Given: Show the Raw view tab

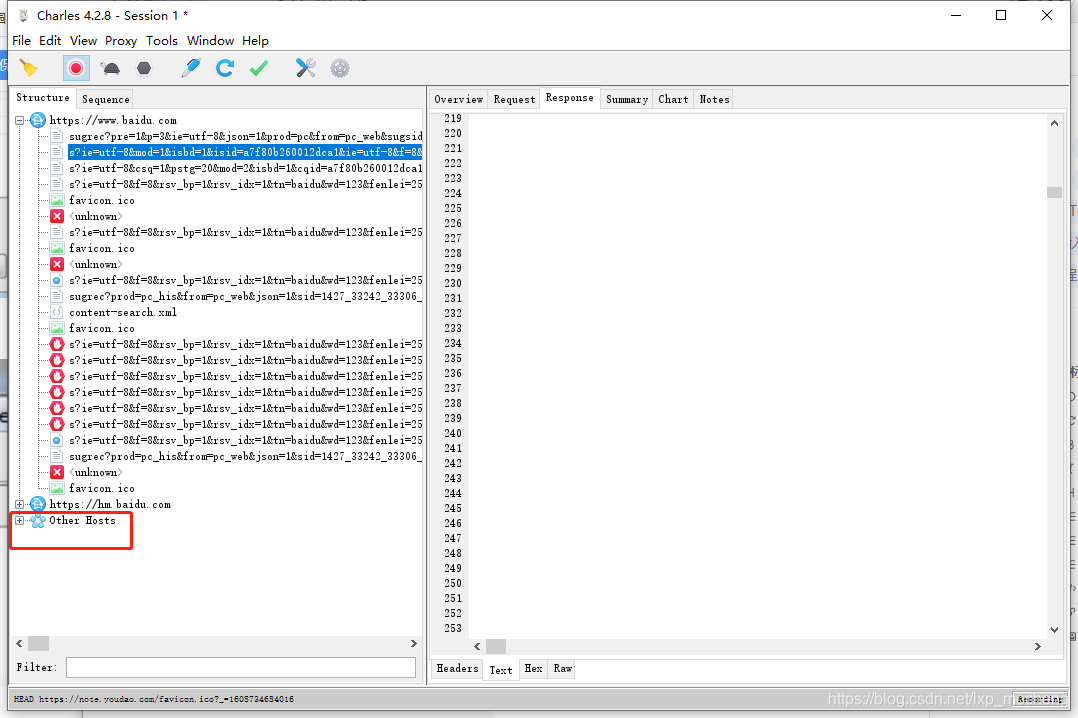Looking at the screenshot, I should (x=562, y=668).
